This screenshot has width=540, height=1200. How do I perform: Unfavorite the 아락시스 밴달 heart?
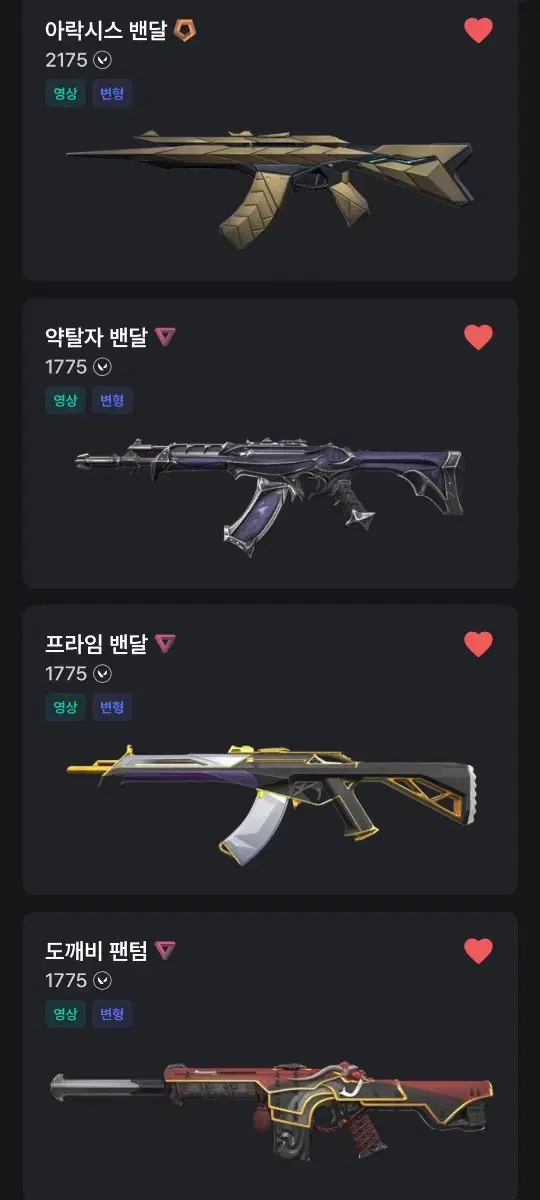pyautogui.click(x=479, y=31)
